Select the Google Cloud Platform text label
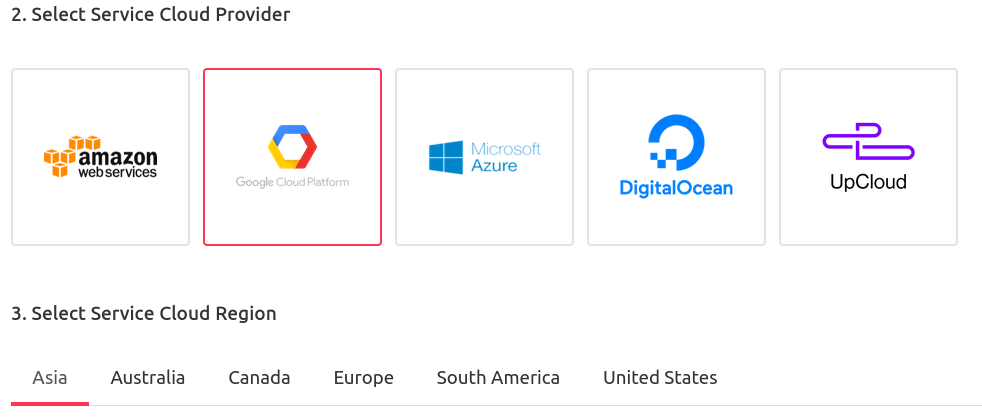Image resolution: width=982 pixels, height=419 pixels. point(292,182)
